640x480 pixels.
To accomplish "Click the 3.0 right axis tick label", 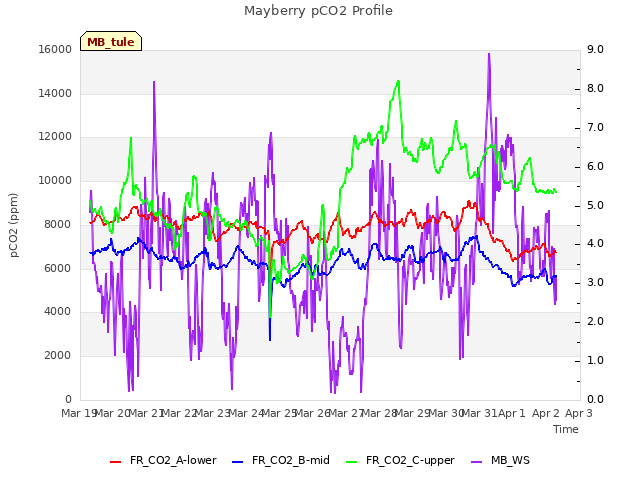I will [x=595, y=282].
